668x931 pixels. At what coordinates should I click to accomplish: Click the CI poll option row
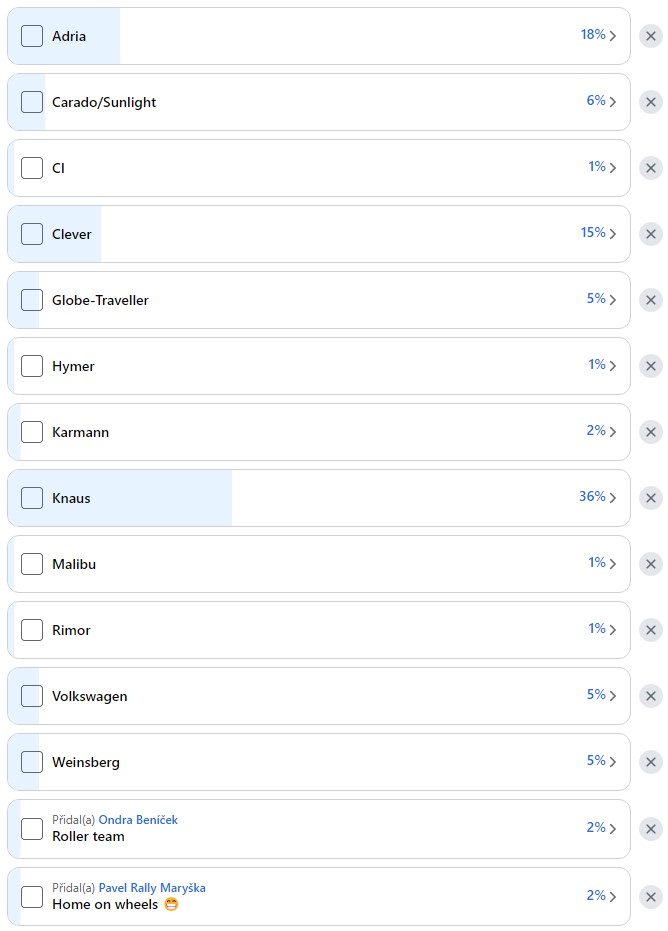(300, 168)
